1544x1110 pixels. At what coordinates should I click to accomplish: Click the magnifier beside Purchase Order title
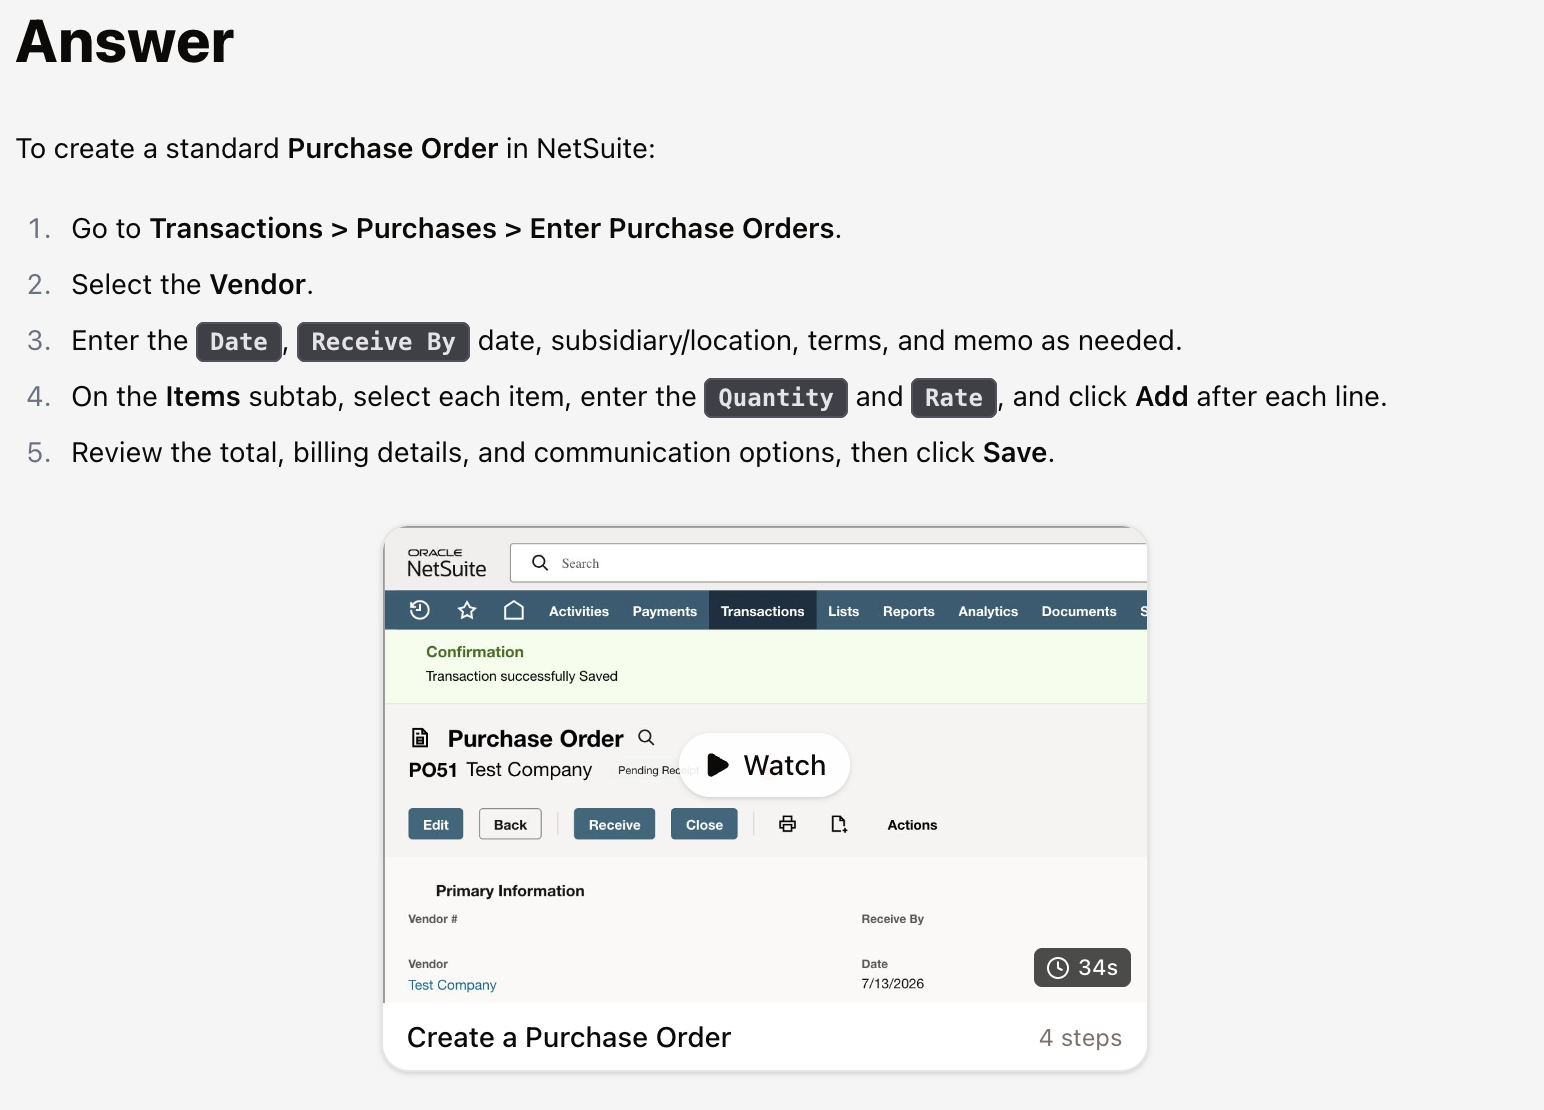point(646,738)
